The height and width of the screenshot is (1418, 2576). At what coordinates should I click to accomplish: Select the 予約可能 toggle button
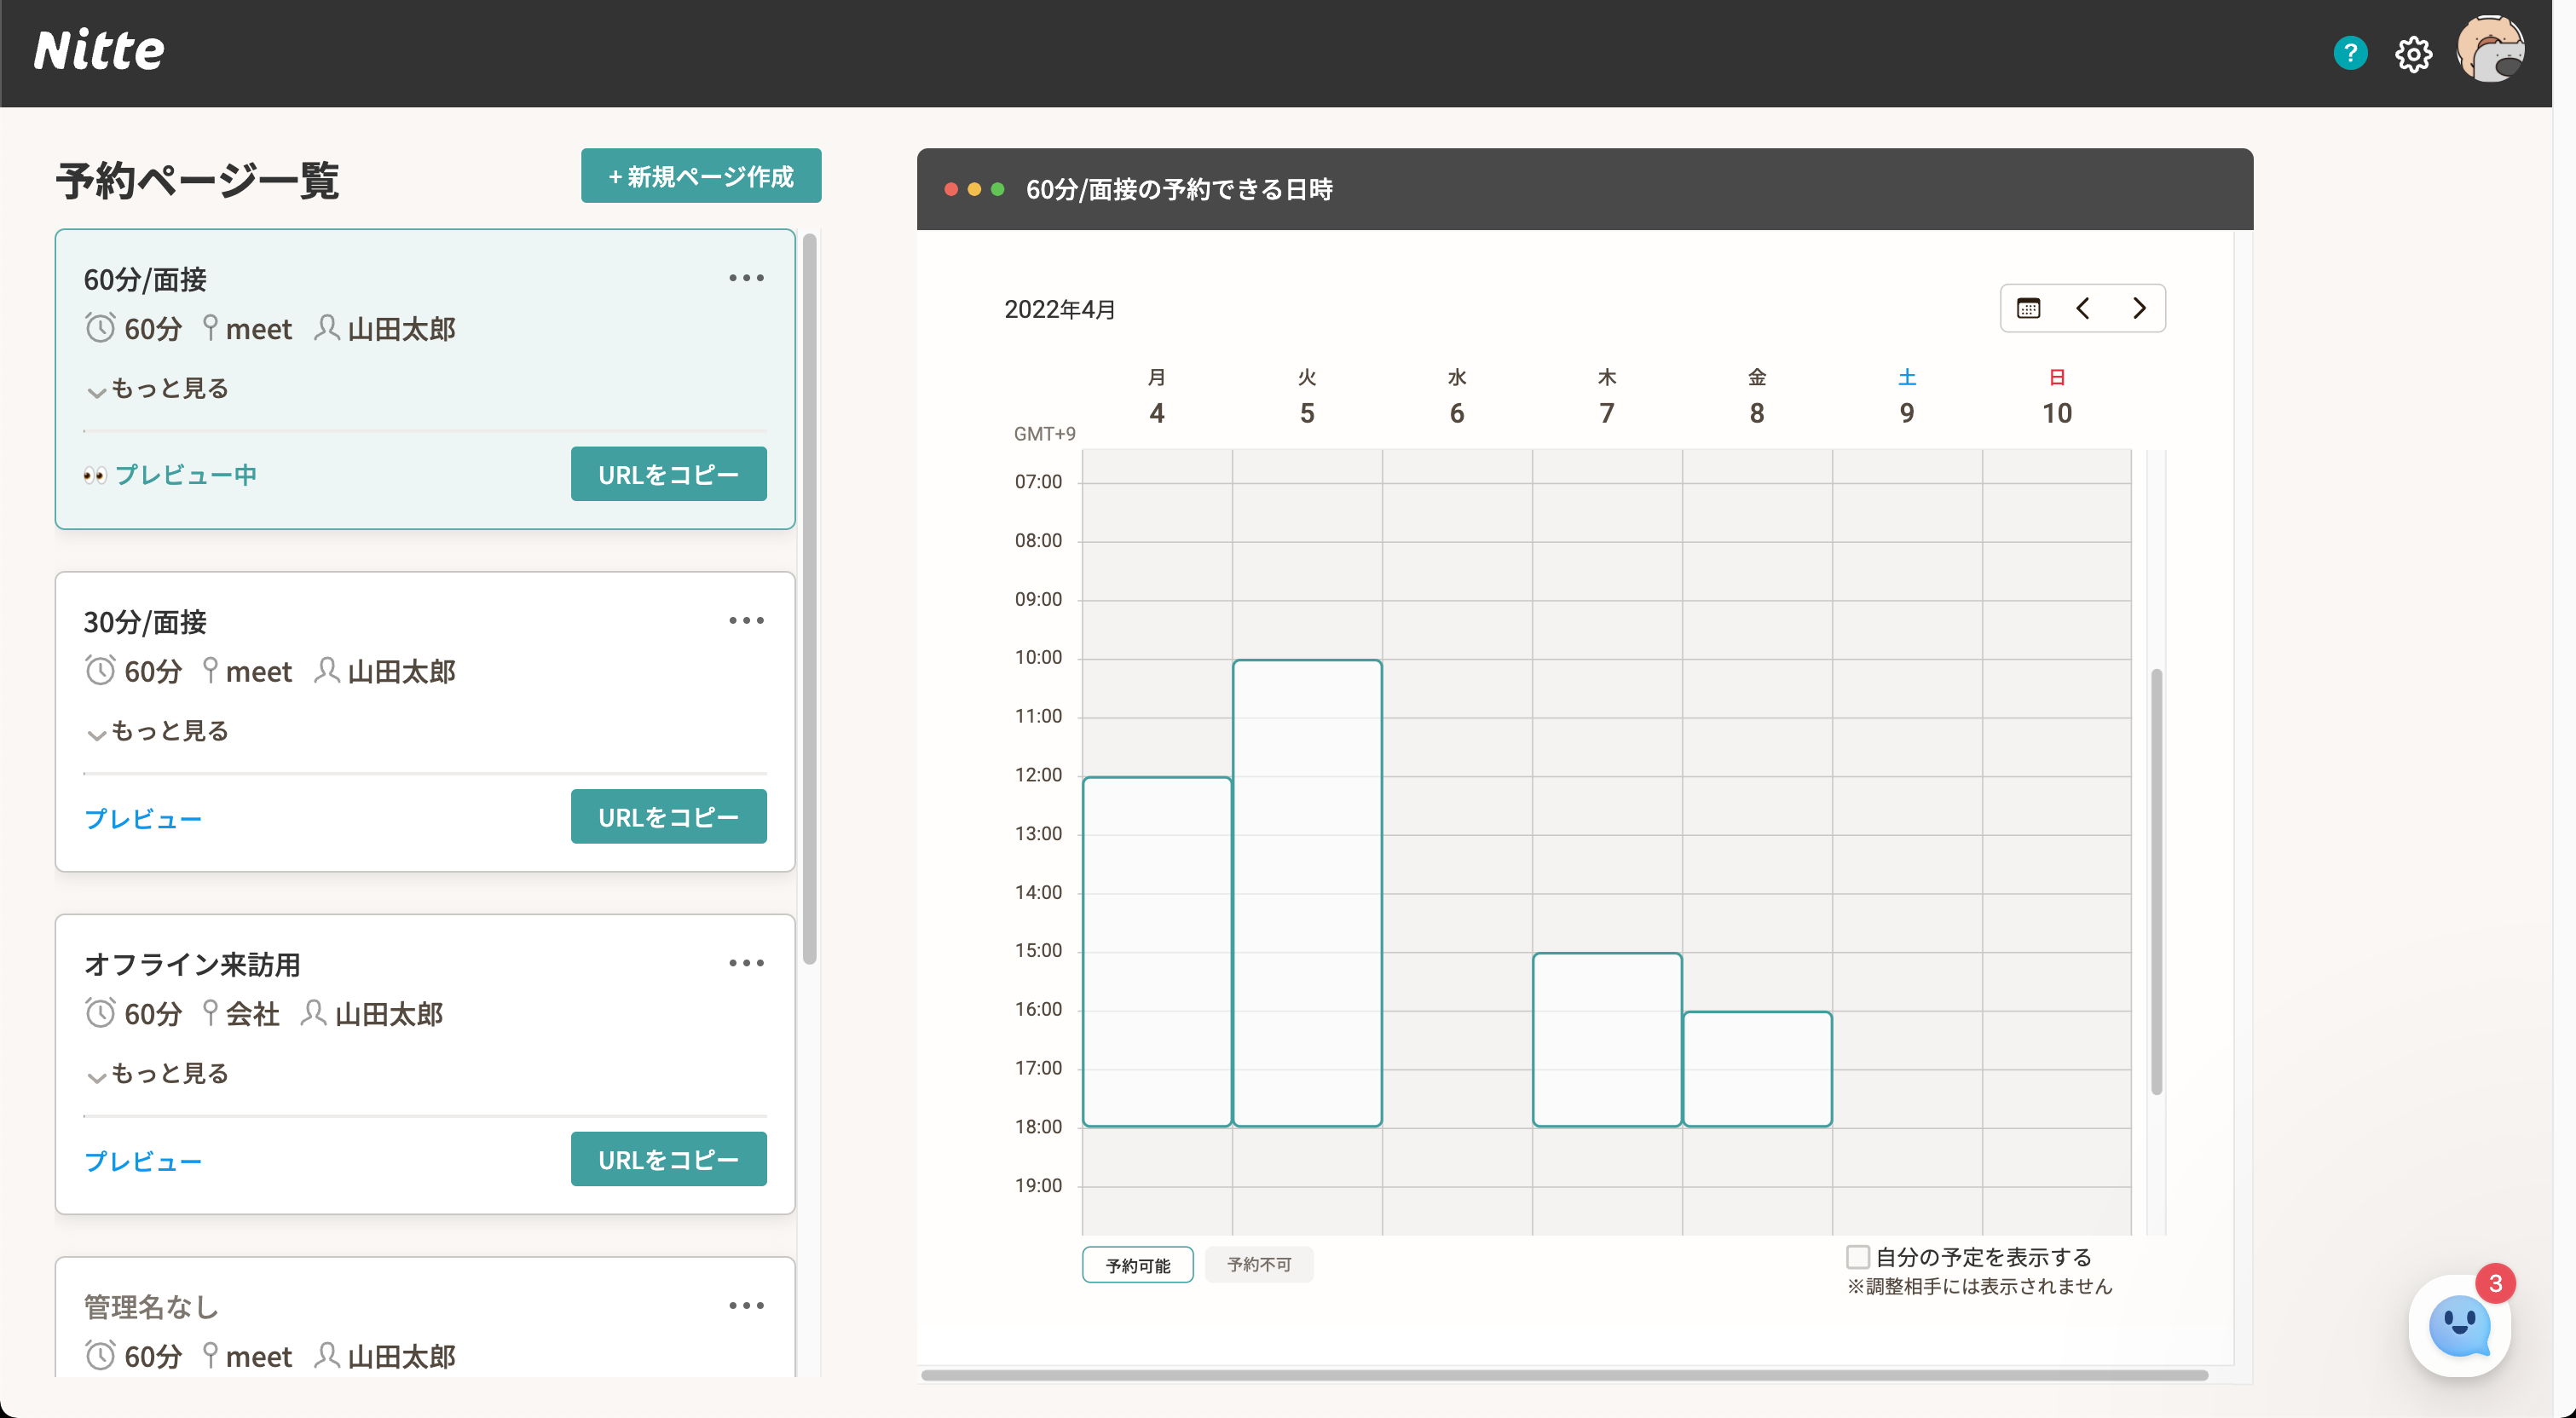(1137, 1265)
